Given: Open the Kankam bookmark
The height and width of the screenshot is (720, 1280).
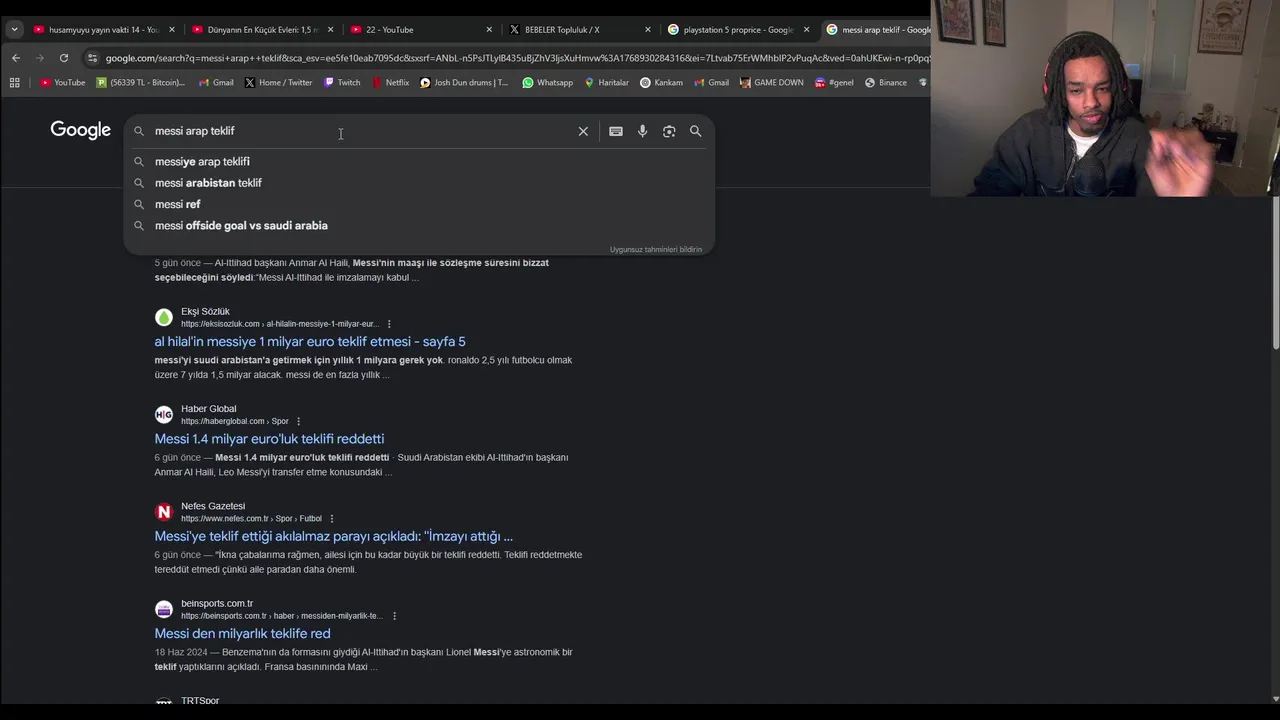Looking at the screenshot, I should click(x=661, y=83).
